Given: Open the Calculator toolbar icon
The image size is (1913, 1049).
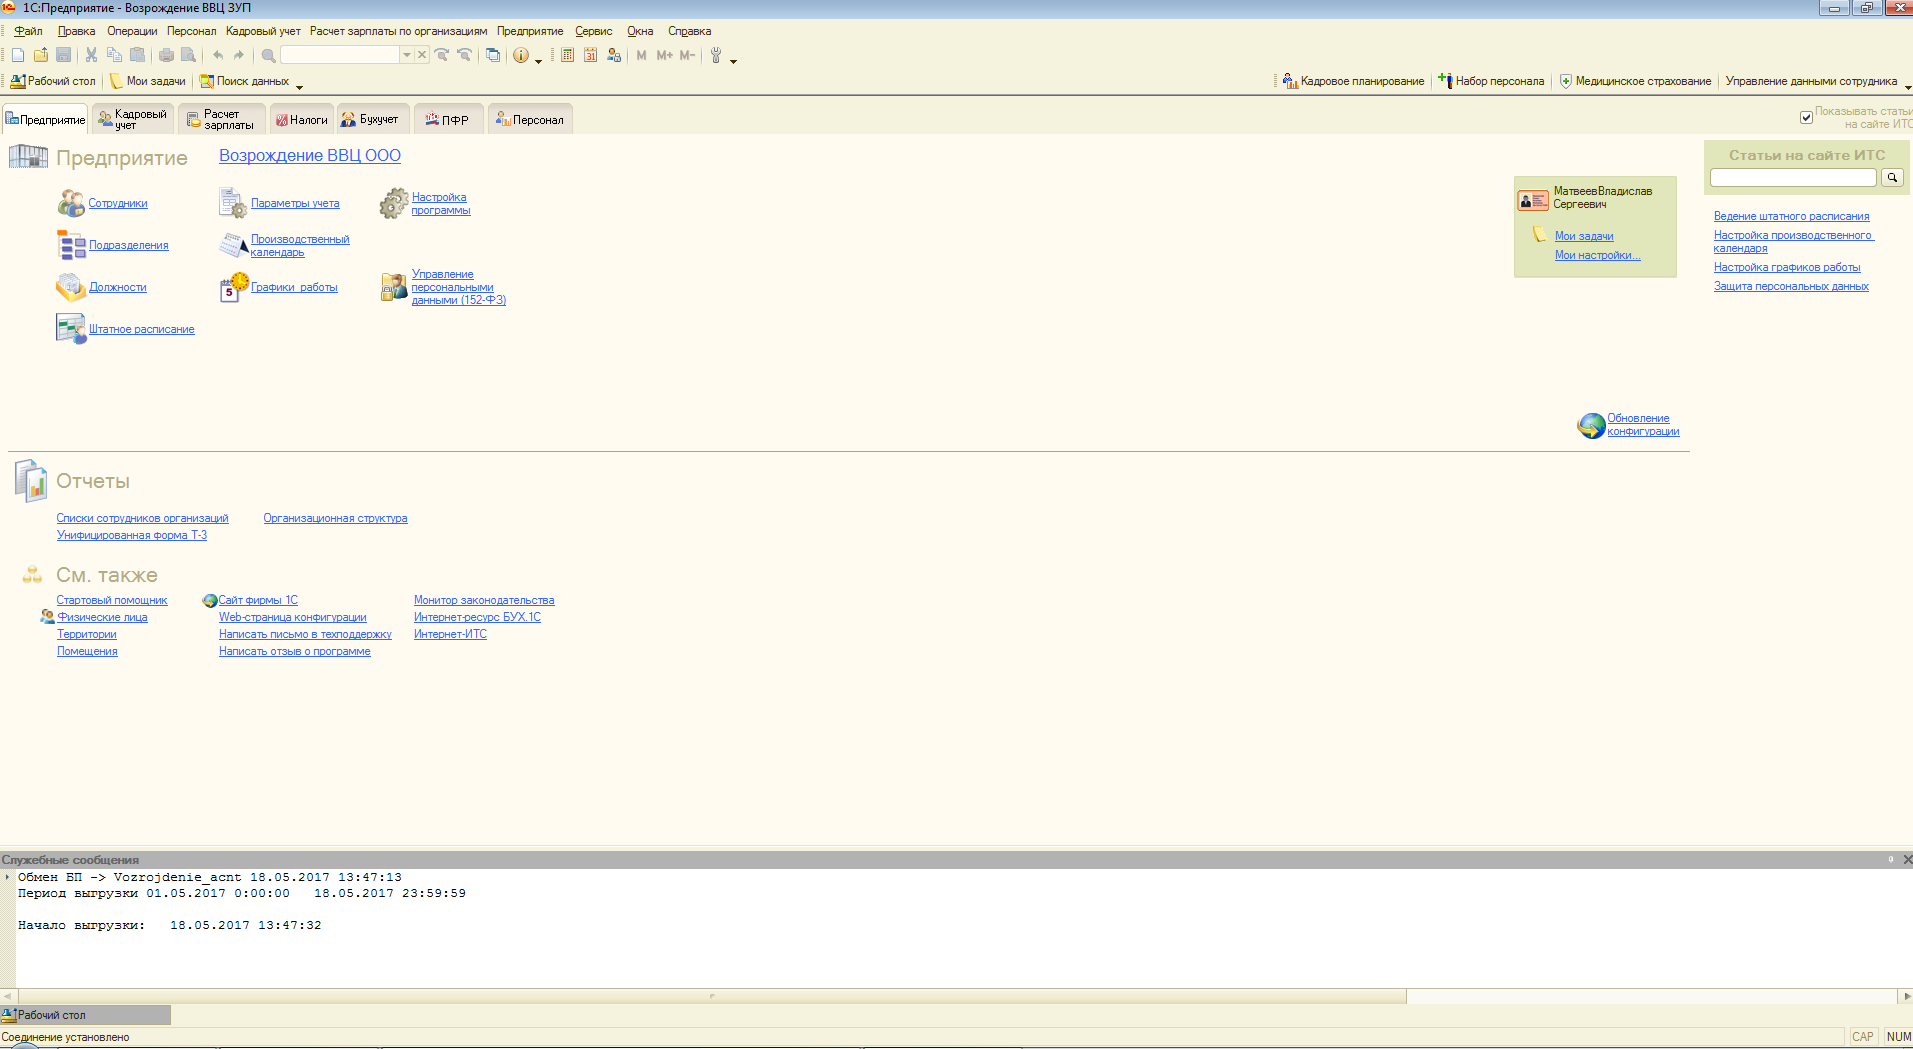Looking at the screenshot, I should pos(567,55).
